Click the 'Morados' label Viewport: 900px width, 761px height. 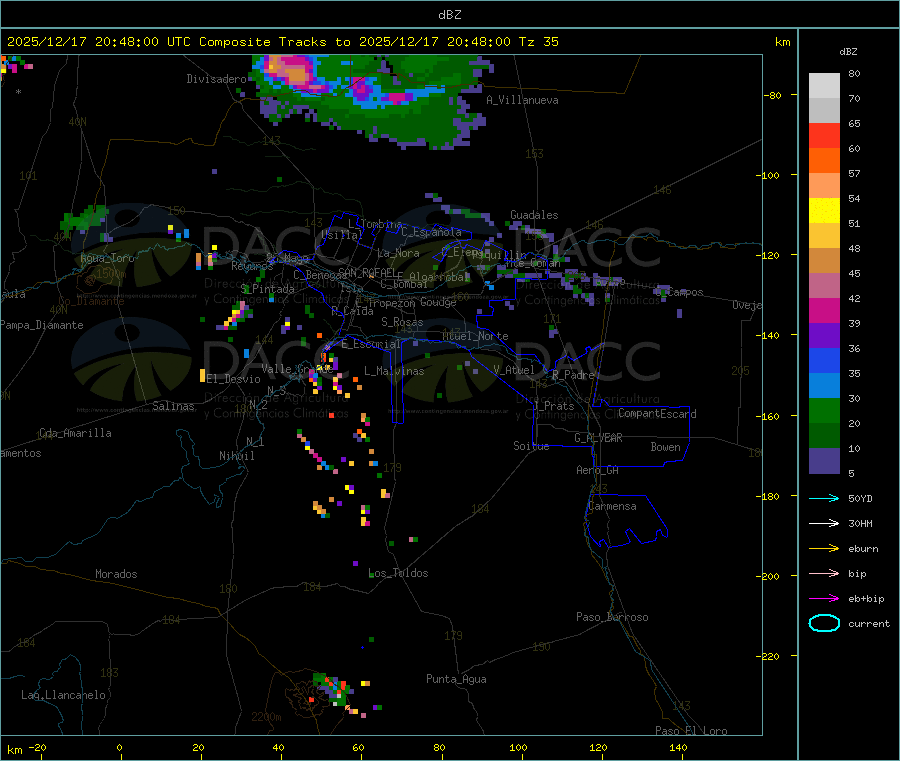[x=116, y=574]
